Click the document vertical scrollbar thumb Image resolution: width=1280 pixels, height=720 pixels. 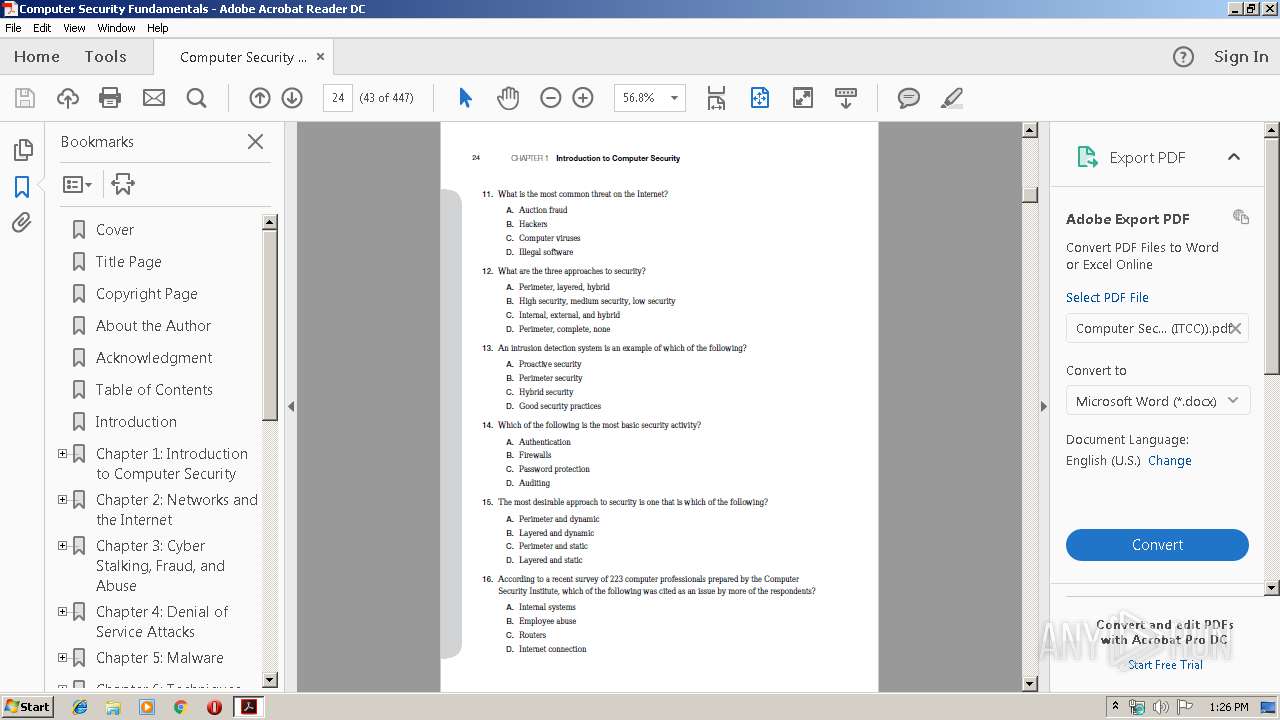coord(1030,194)
